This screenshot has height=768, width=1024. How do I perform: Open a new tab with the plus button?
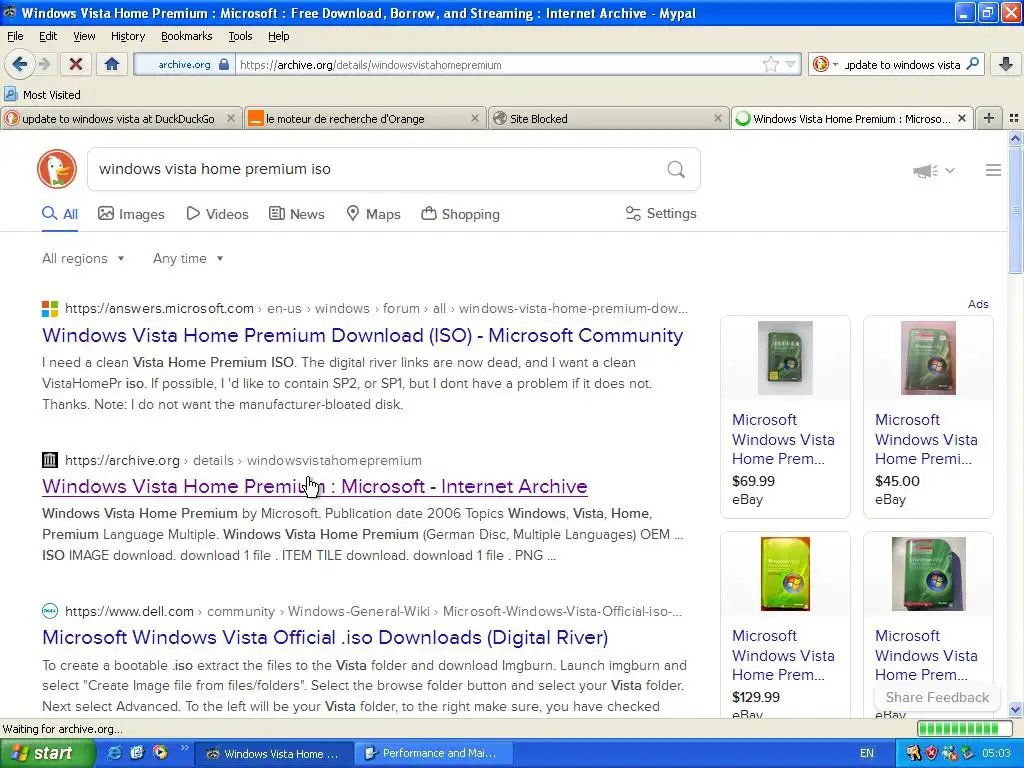[989, 118]
